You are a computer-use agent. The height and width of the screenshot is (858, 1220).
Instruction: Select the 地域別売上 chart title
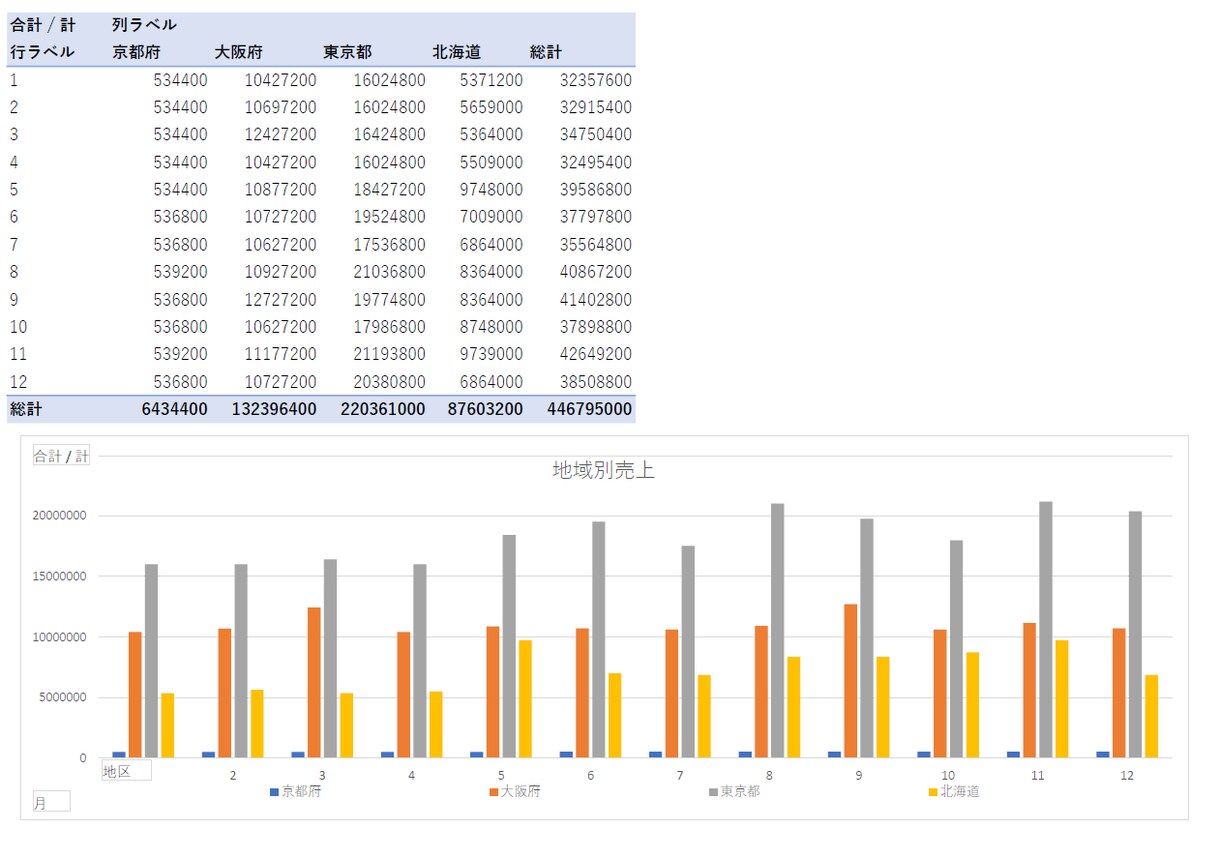pos(603,470)
